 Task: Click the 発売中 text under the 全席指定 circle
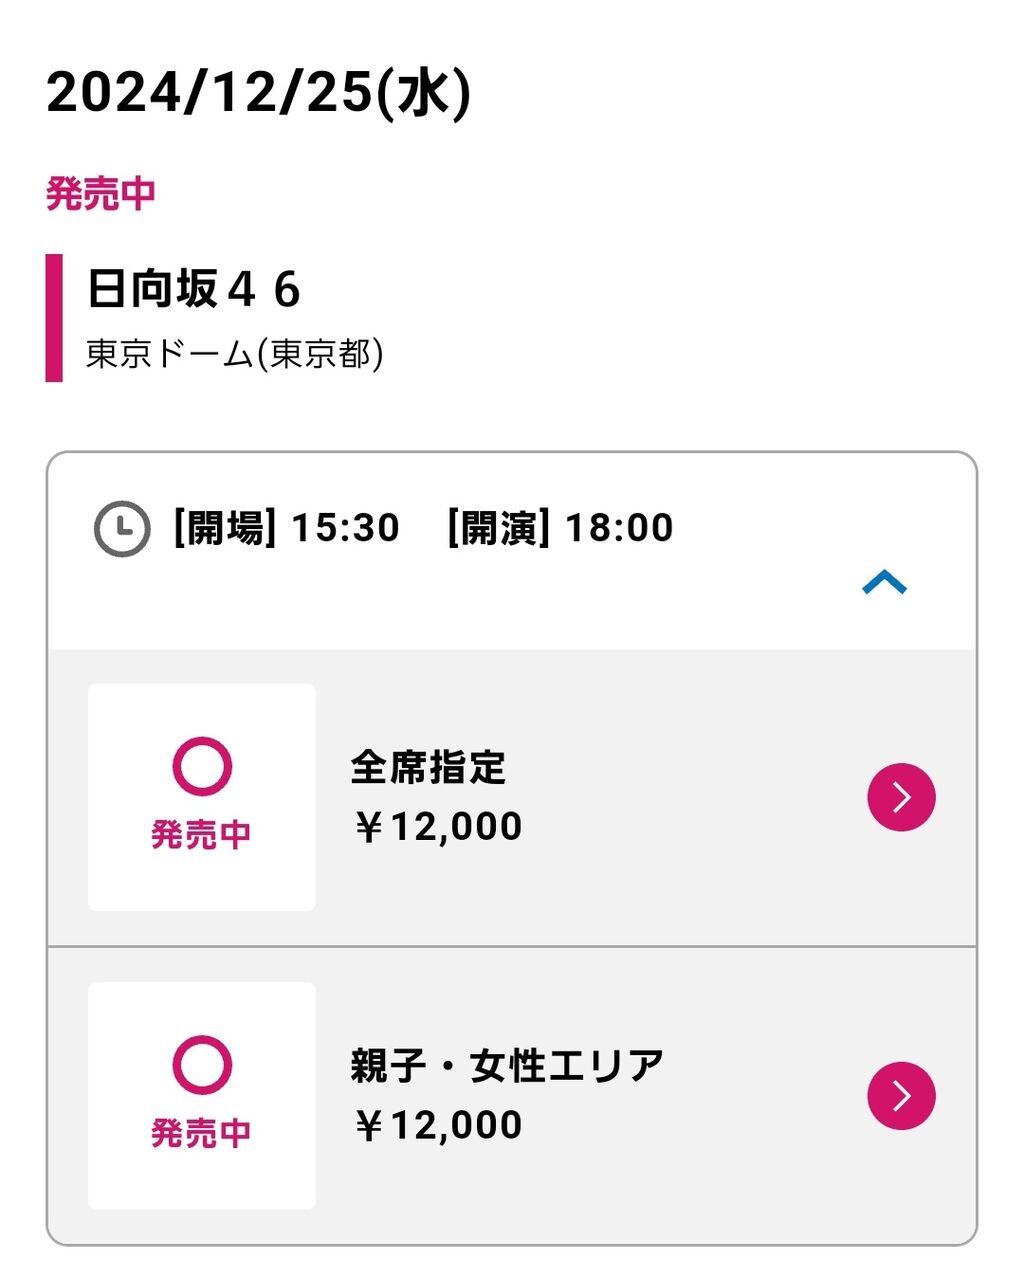201,834
